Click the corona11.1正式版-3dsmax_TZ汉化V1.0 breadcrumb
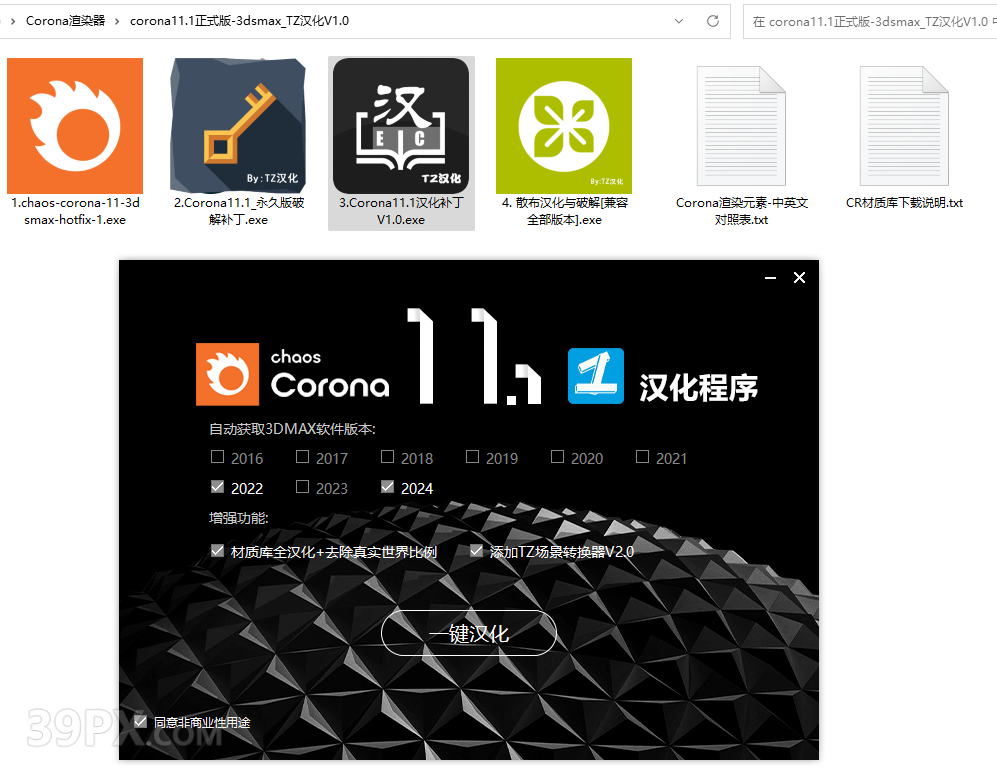Screen dimensions: 997x775 click(x=239, y=21)
